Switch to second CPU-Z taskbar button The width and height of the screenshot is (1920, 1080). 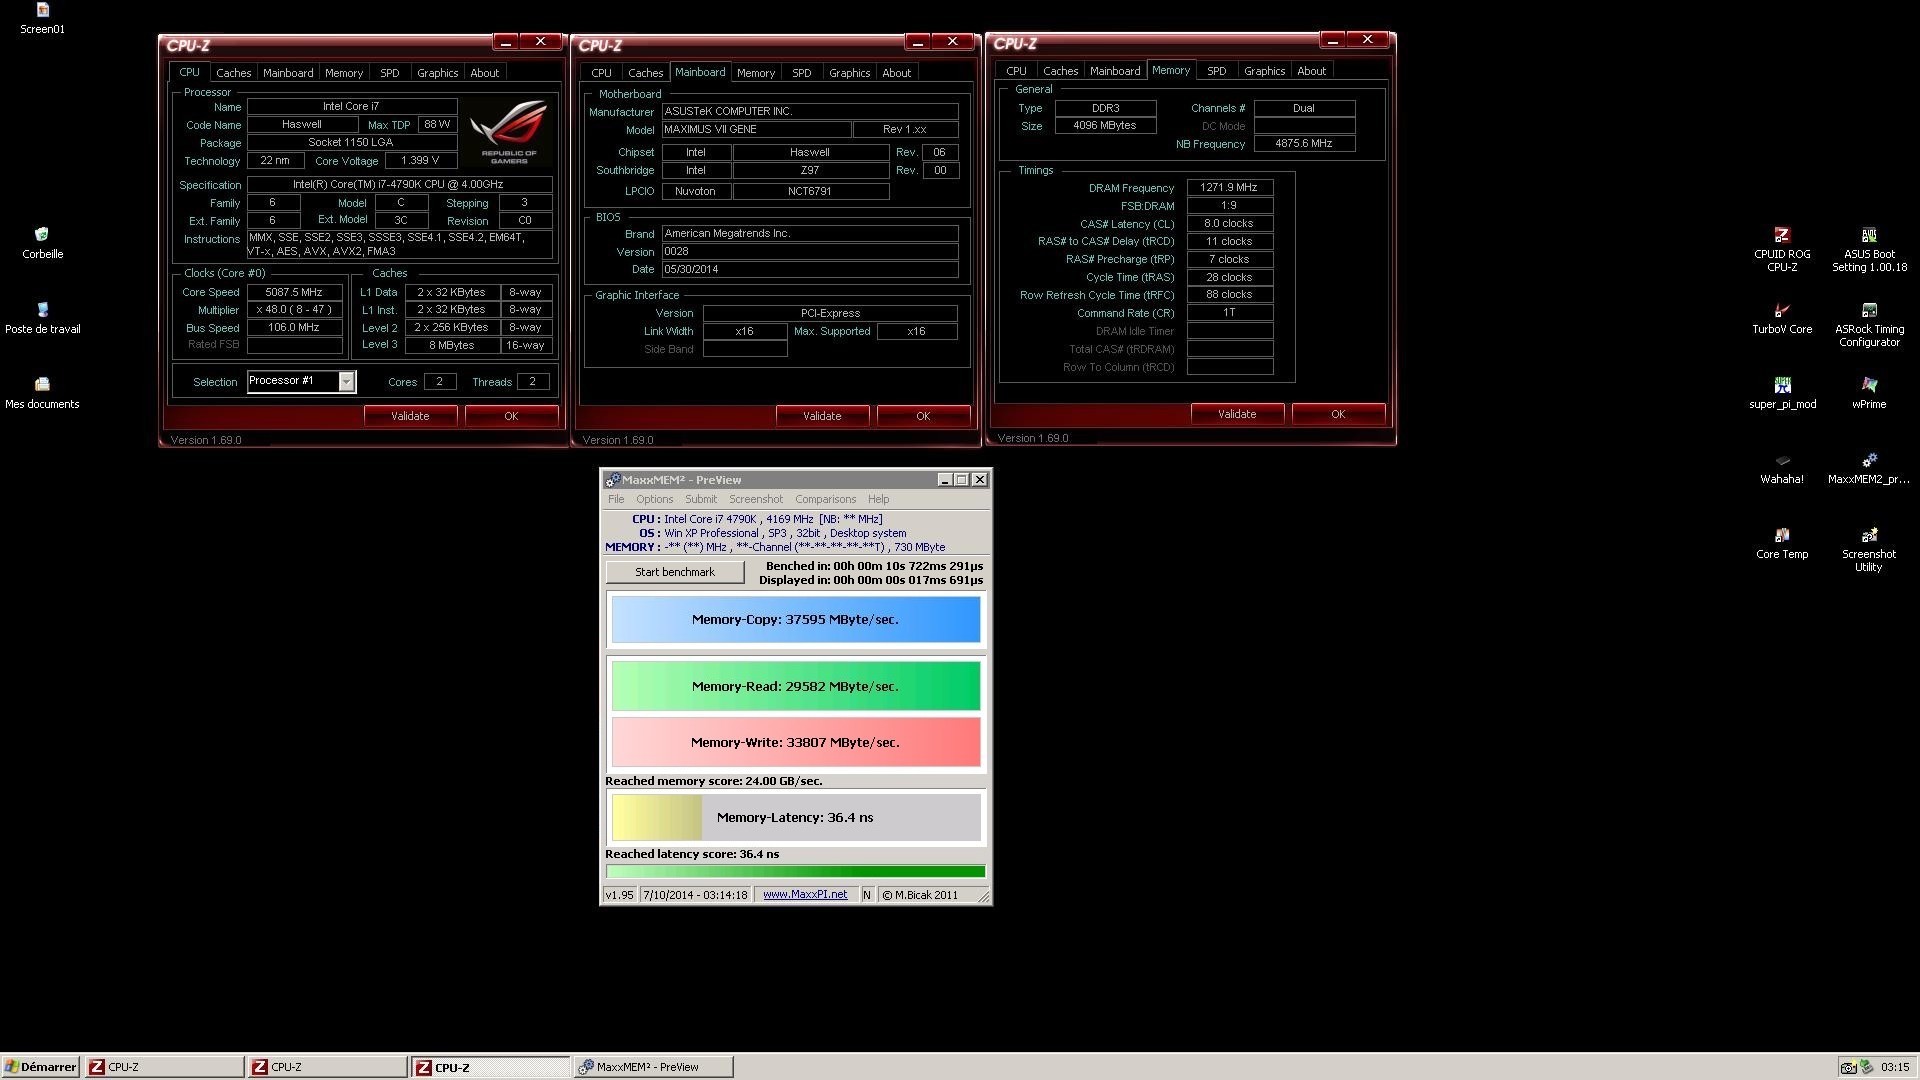point(327,1067)
